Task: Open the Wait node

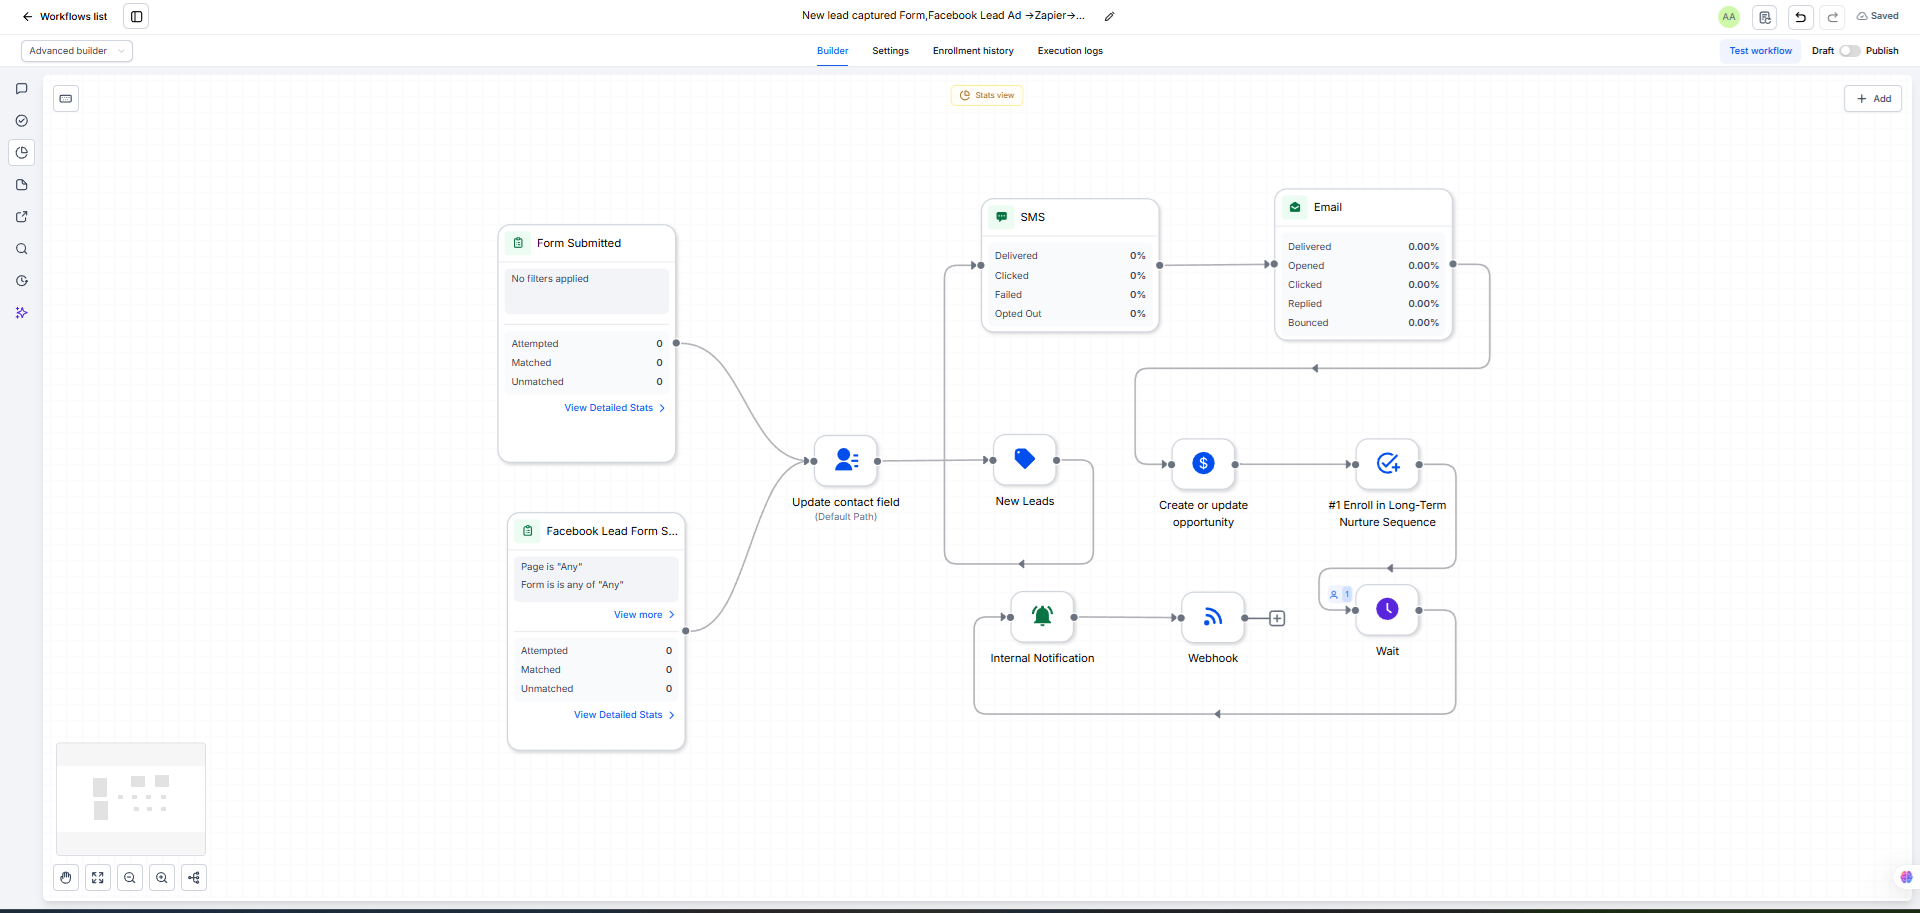Action: pos(1387,610)
